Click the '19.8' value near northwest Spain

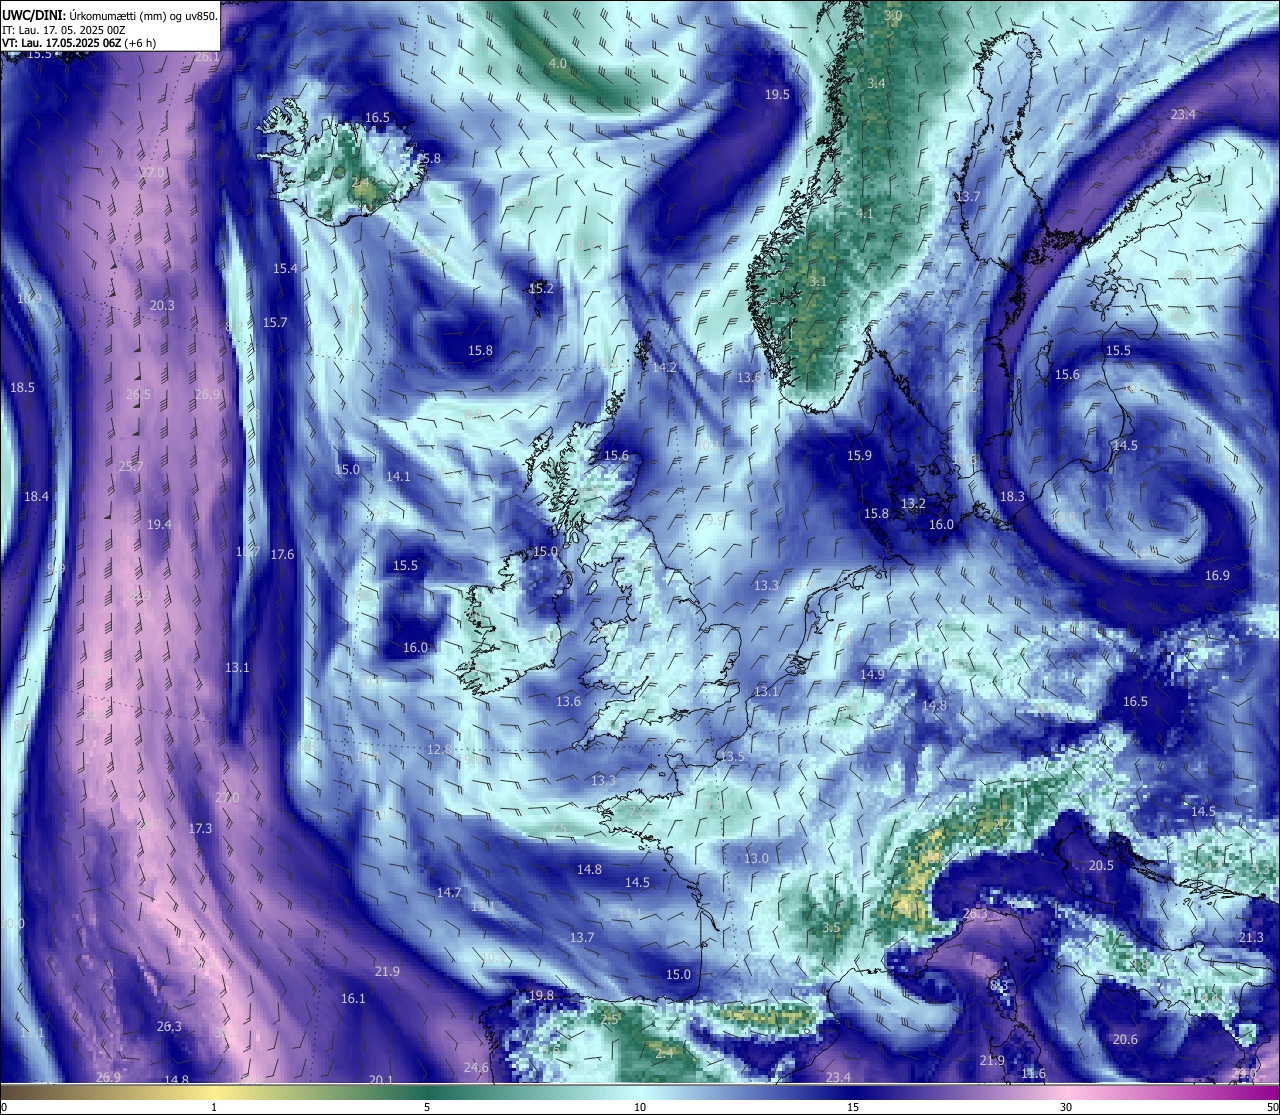(541, 995)
